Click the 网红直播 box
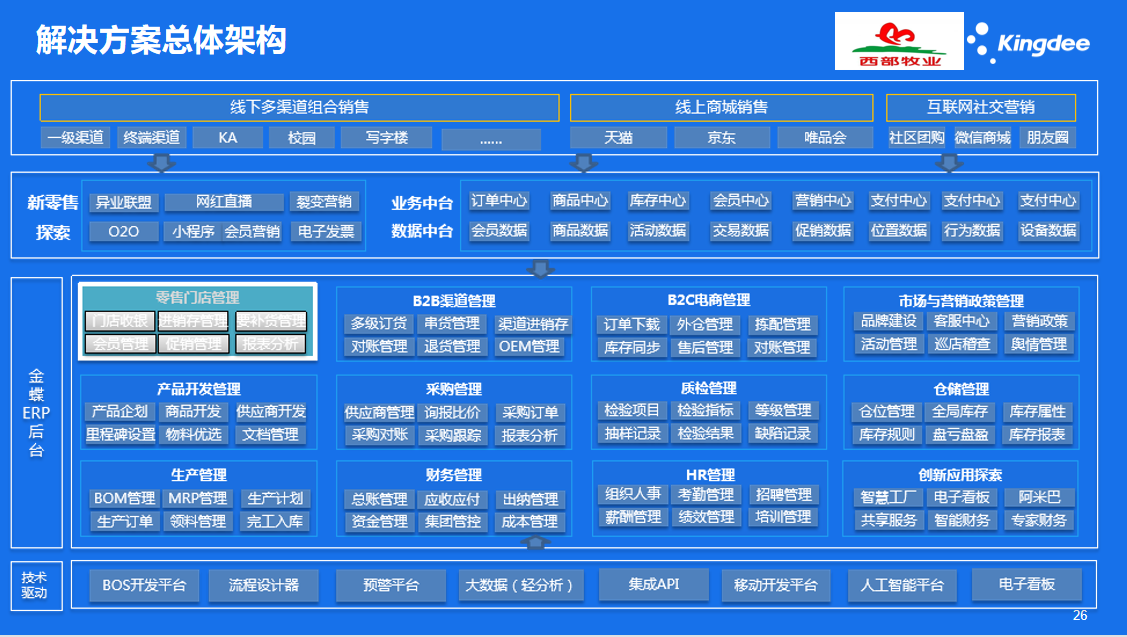The height and width of the screenshot is (637, 1127). (x=224, y=202)
